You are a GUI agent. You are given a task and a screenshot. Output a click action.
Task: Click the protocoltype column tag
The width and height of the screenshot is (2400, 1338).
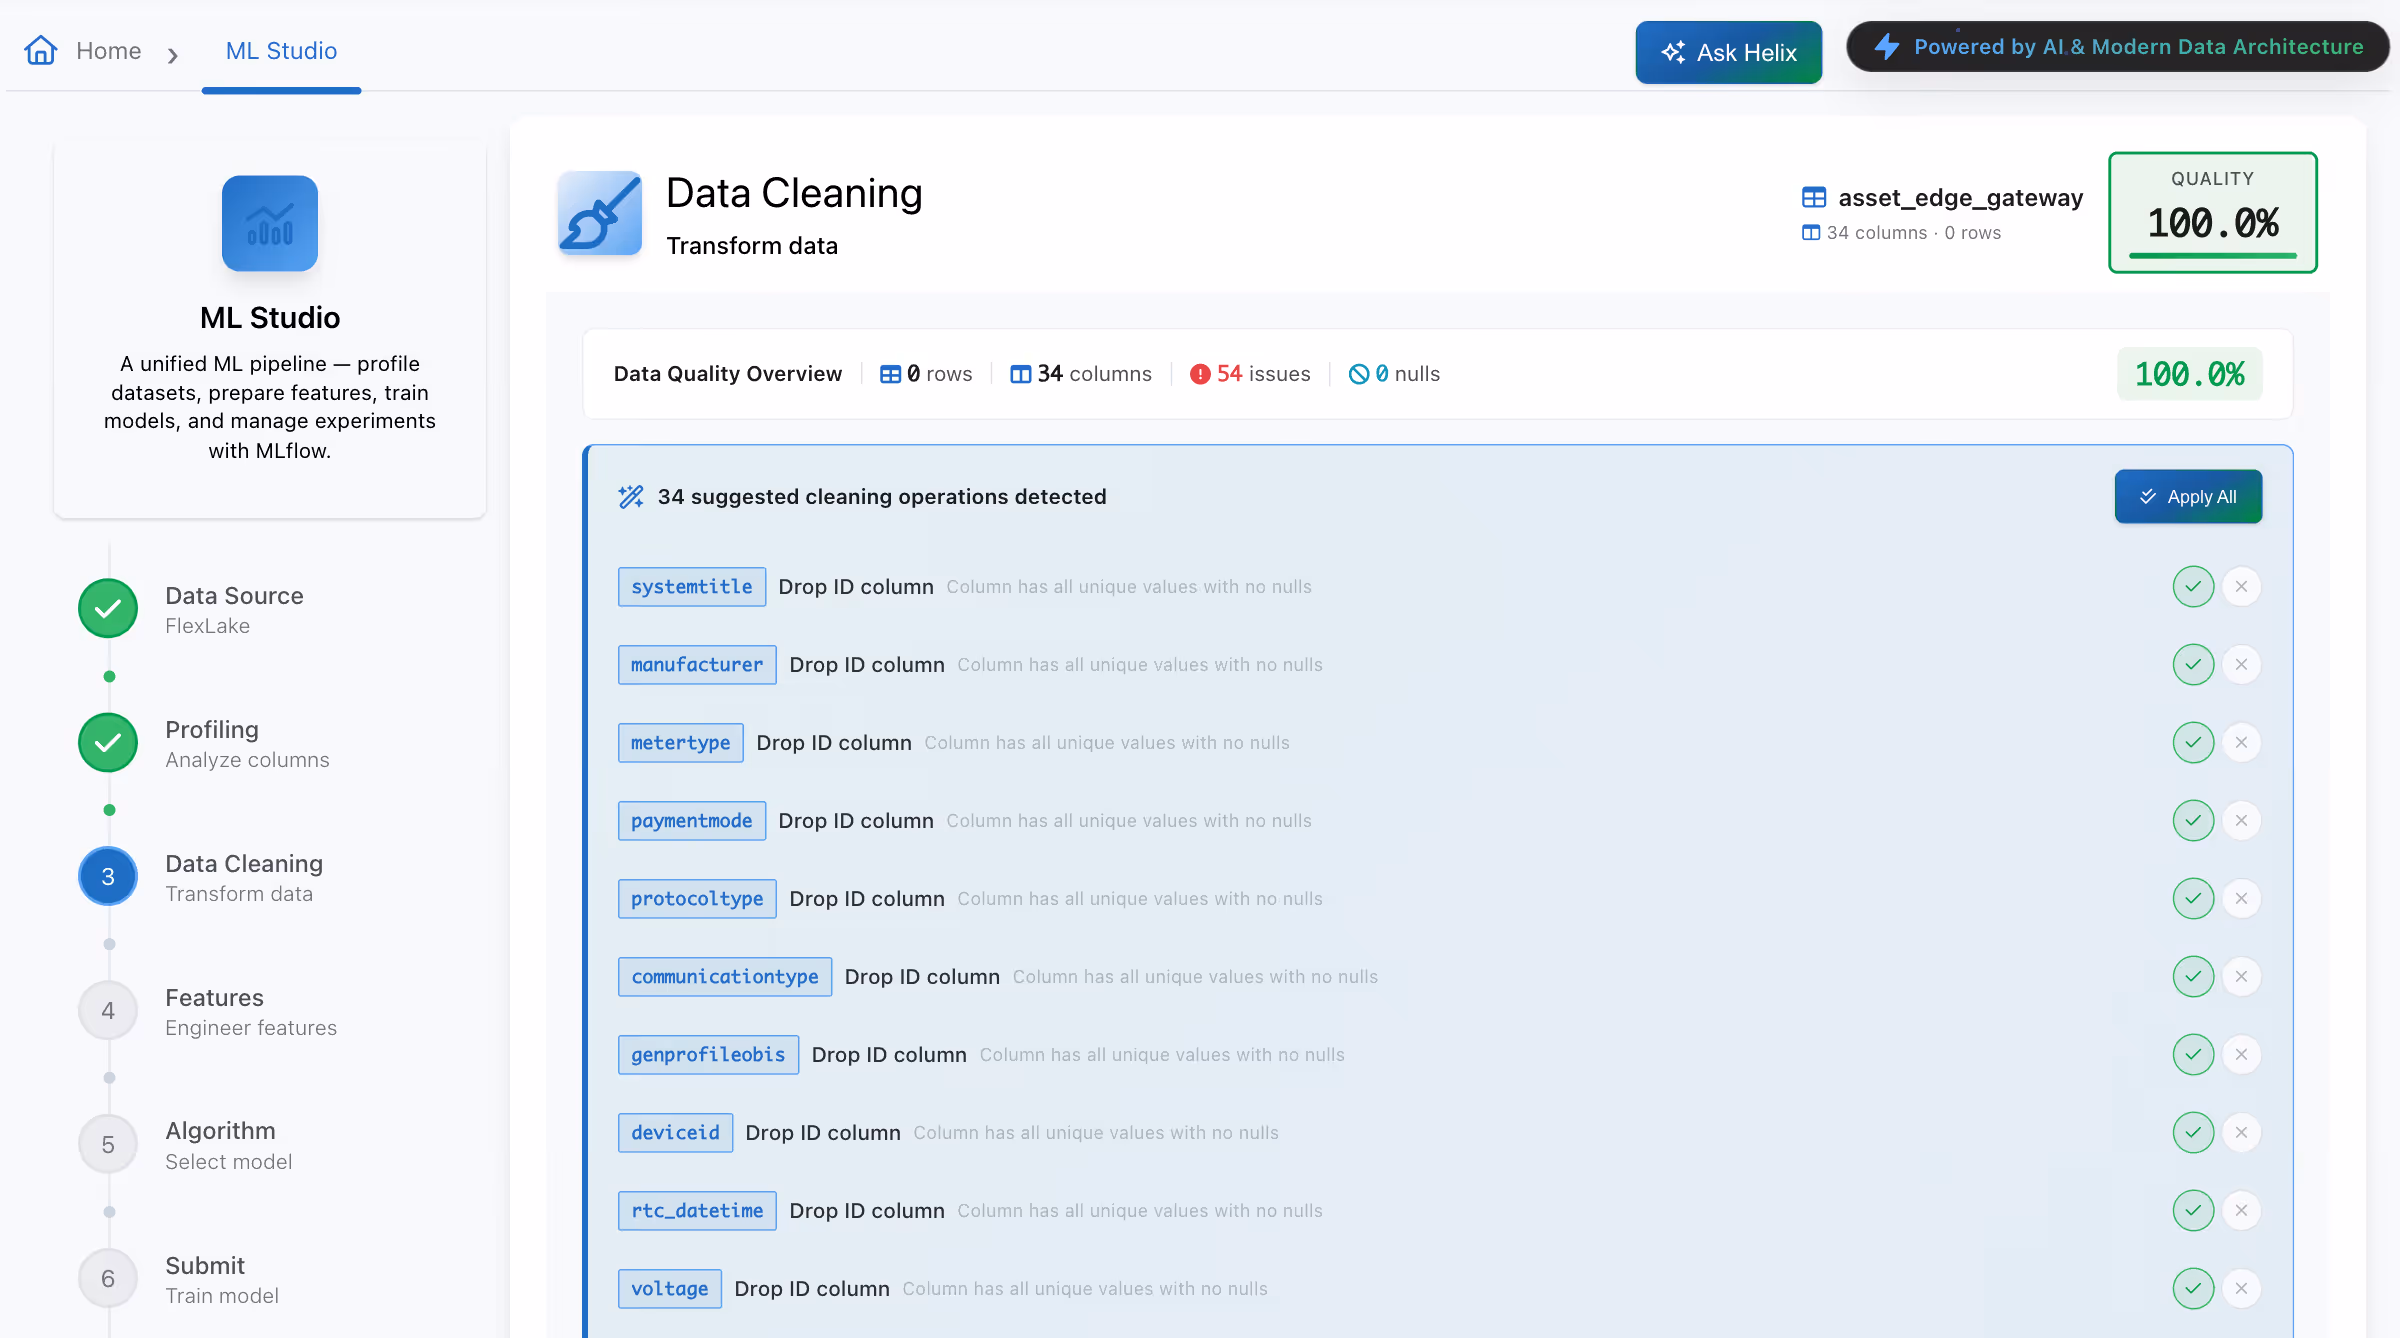click(697, 899)
